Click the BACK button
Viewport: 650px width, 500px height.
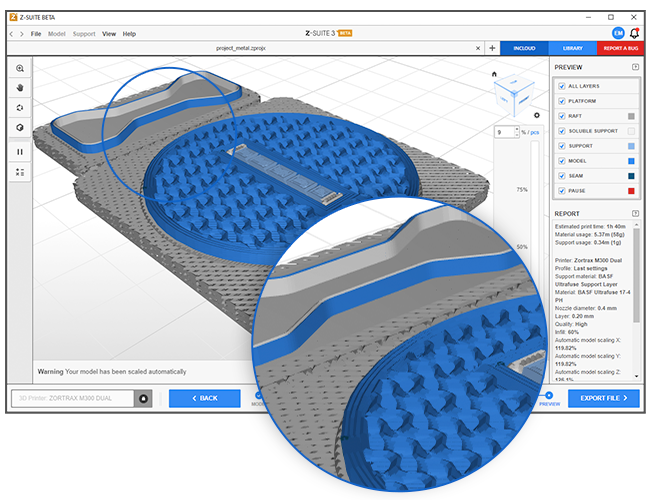pos(204,398)
